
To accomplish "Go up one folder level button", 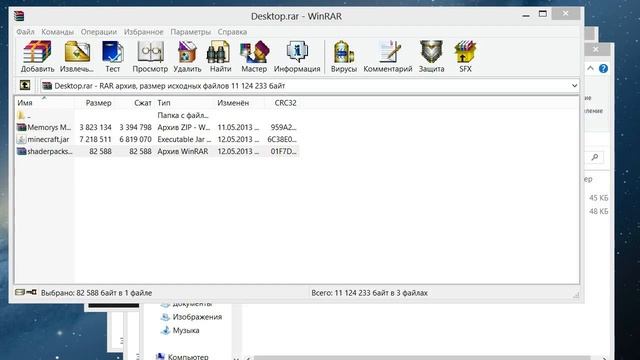I will click(25, 85).
